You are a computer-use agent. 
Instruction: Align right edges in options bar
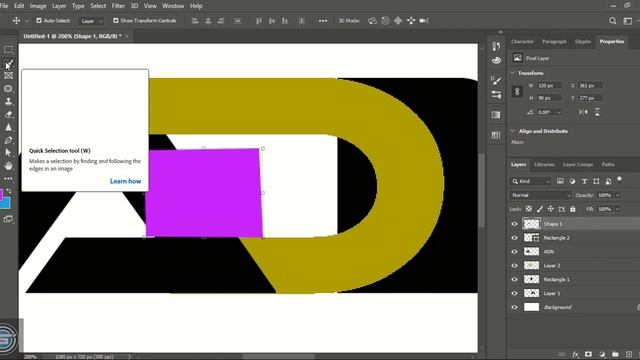coord(221,20)
